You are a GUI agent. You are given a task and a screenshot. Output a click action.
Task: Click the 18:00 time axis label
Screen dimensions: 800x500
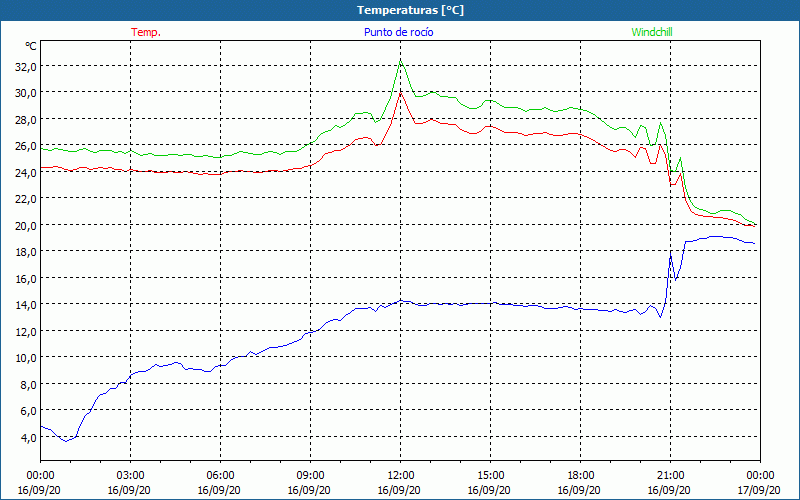tap(580, 475)
